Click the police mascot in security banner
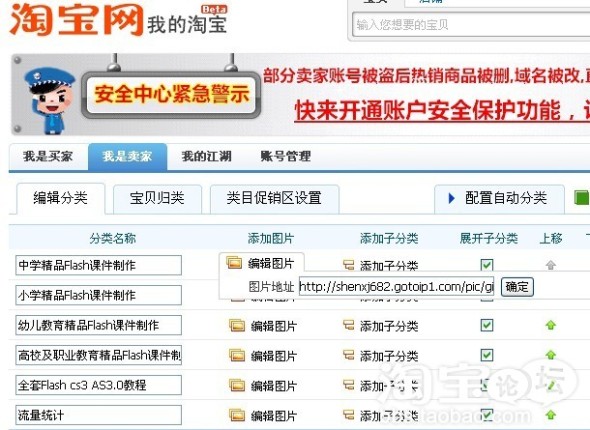Viewport: 590px width, 430px height. click(x=50, y=100)
